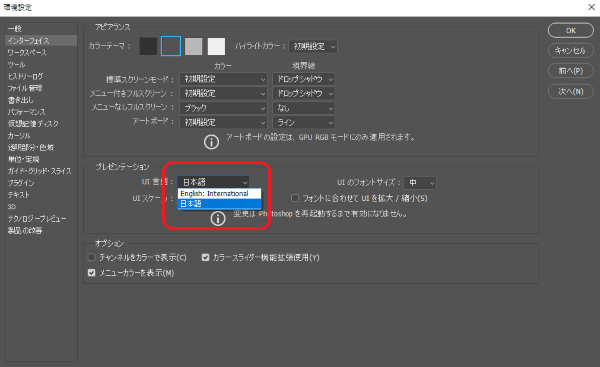This screenshot has width=600, height=367.
Task: Select the darkest color theme swatch
Action: [x=148, y=46]
